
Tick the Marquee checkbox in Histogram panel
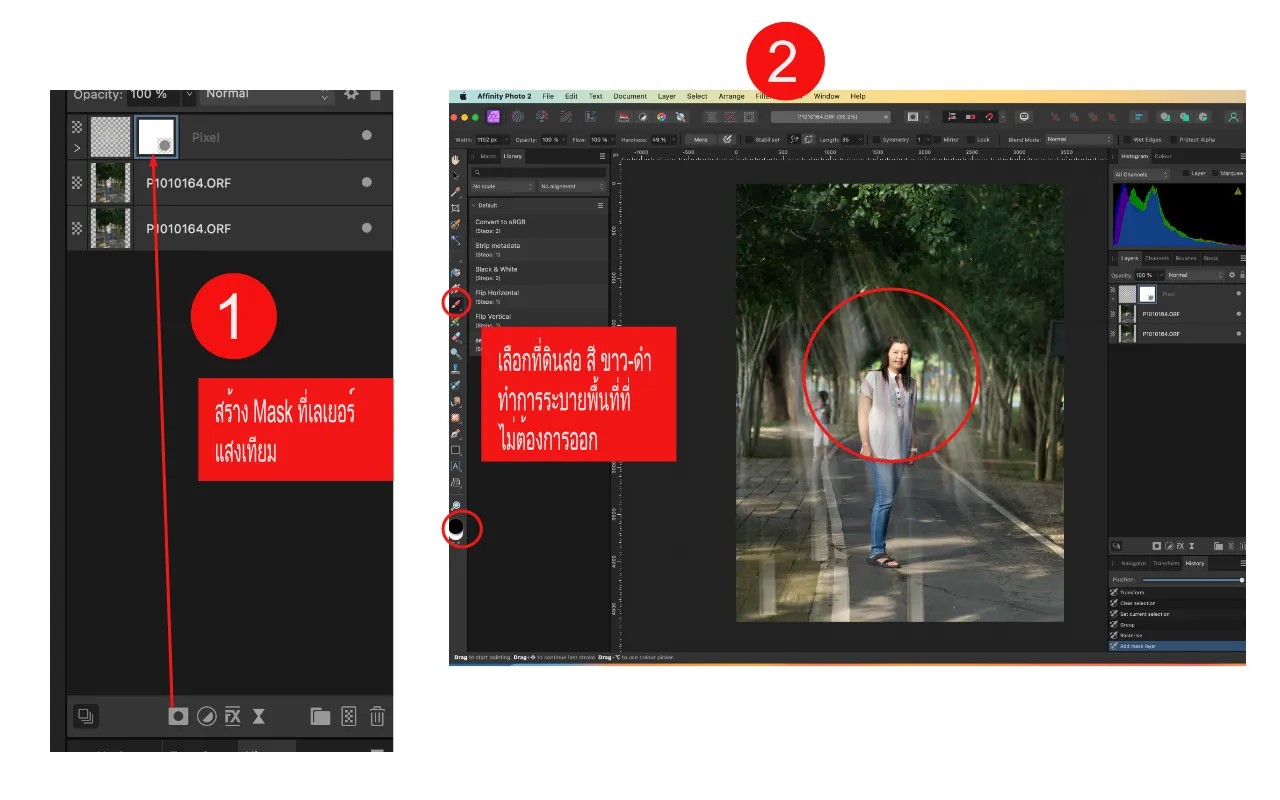pos(1214,173)
